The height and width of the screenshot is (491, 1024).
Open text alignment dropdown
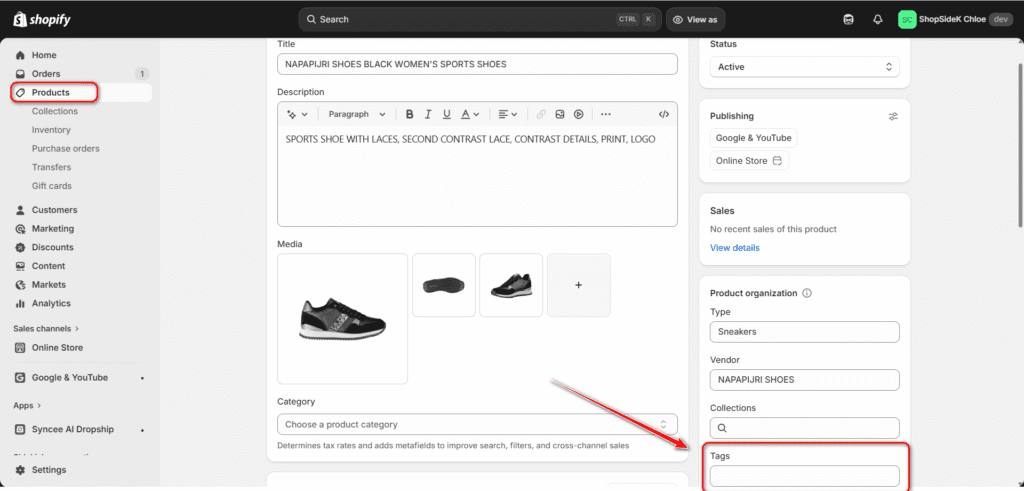click(507, 114)
